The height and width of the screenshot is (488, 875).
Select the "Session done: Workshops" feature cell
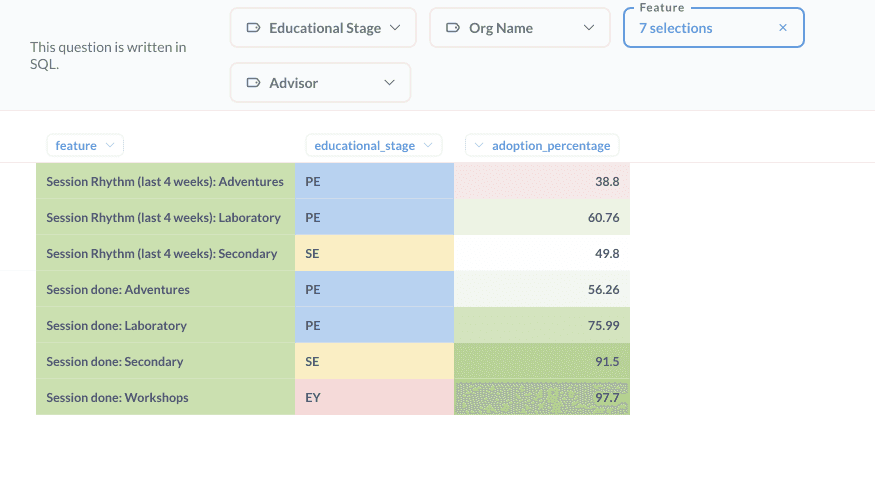click(x=117, y=397)
